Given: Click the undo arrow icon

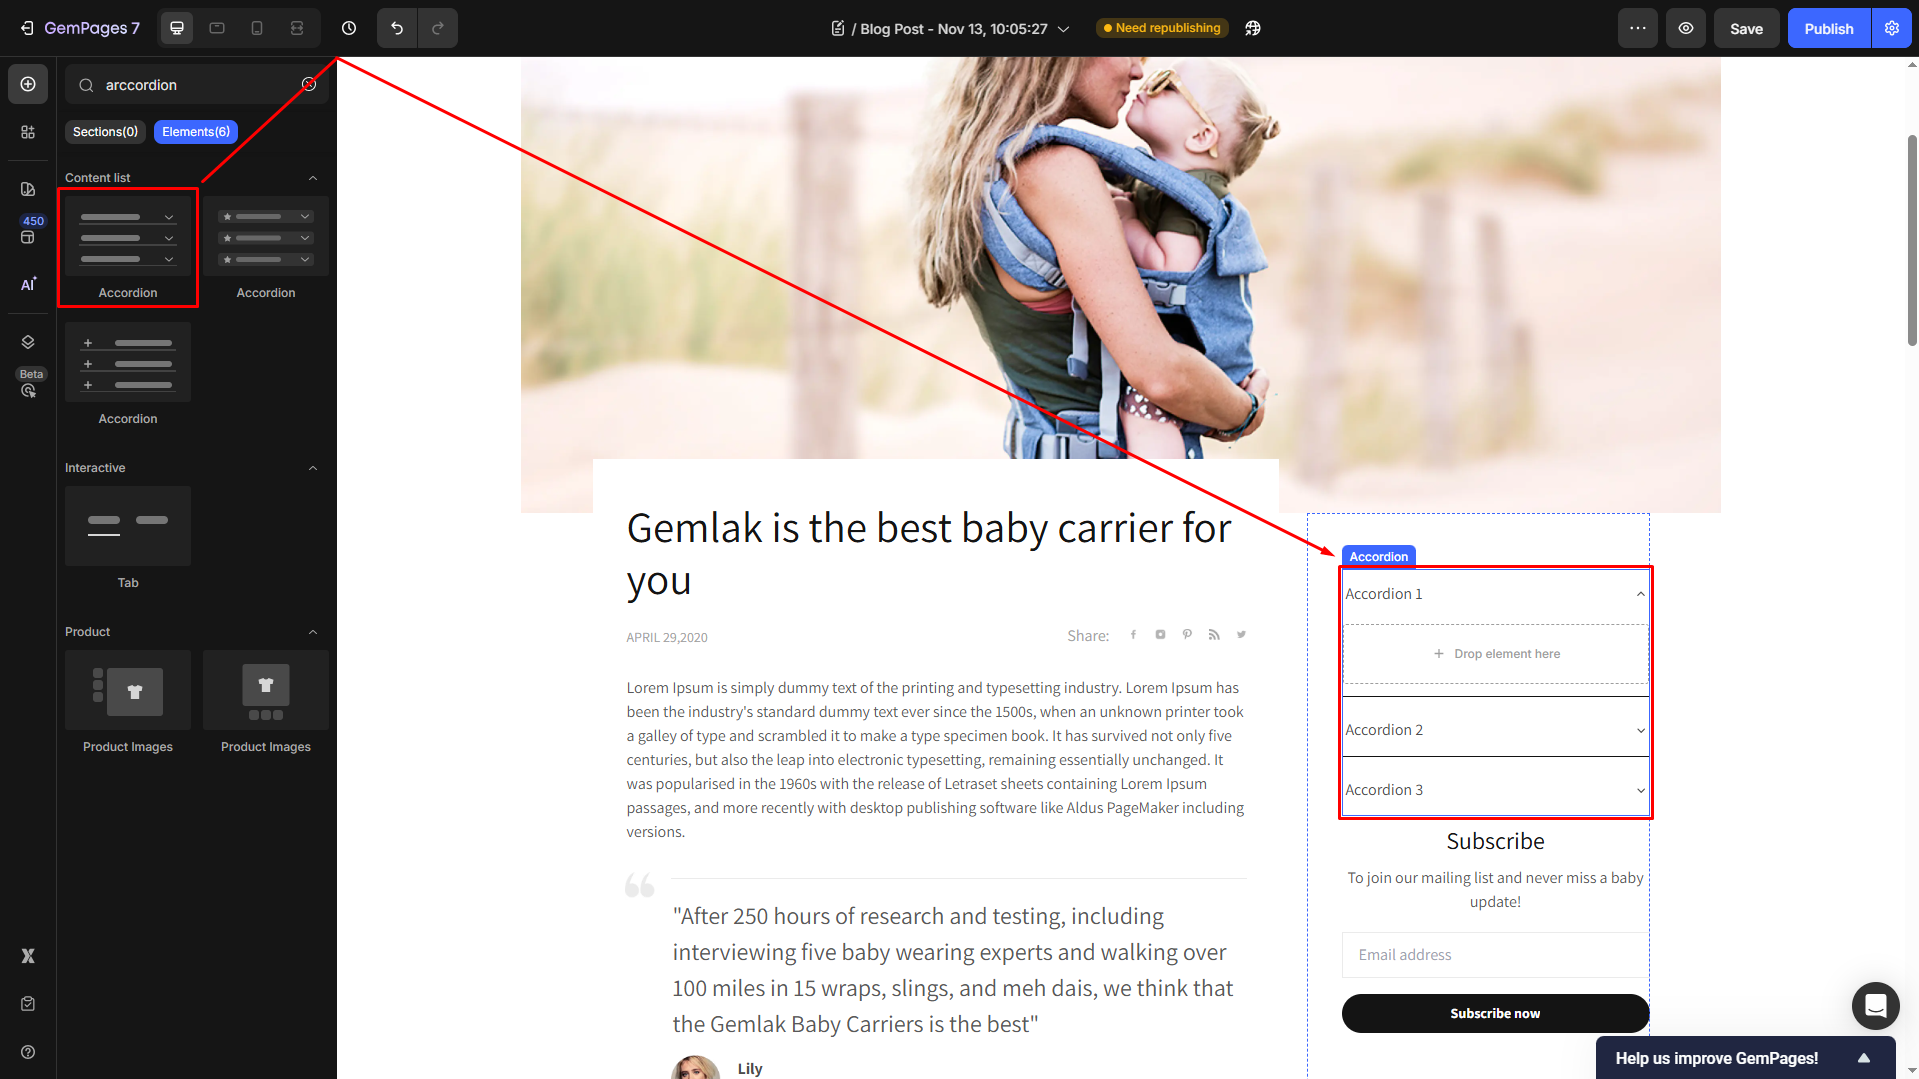Looking at the screenshot, I should (x=397, y=28).
